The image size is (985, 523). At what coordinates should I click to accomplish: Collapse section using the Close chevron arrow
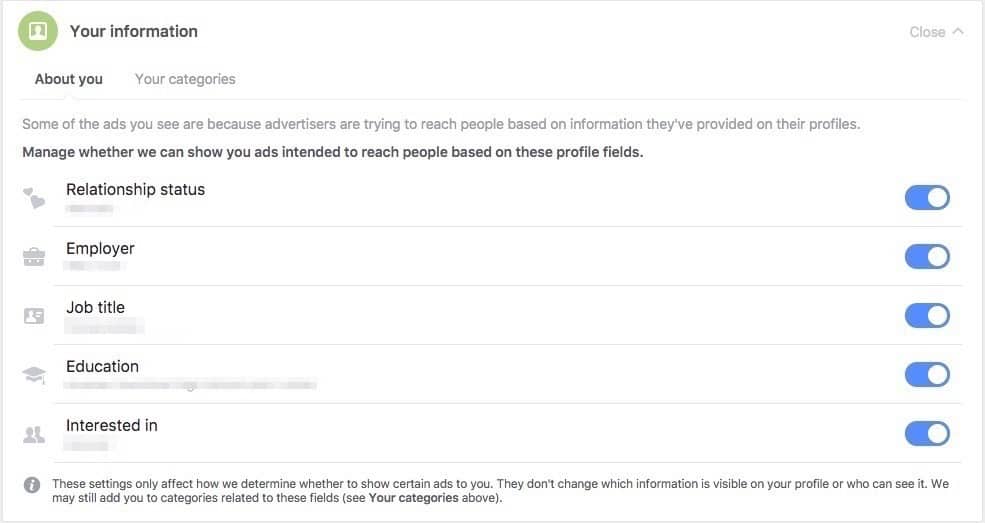[957, 31]
